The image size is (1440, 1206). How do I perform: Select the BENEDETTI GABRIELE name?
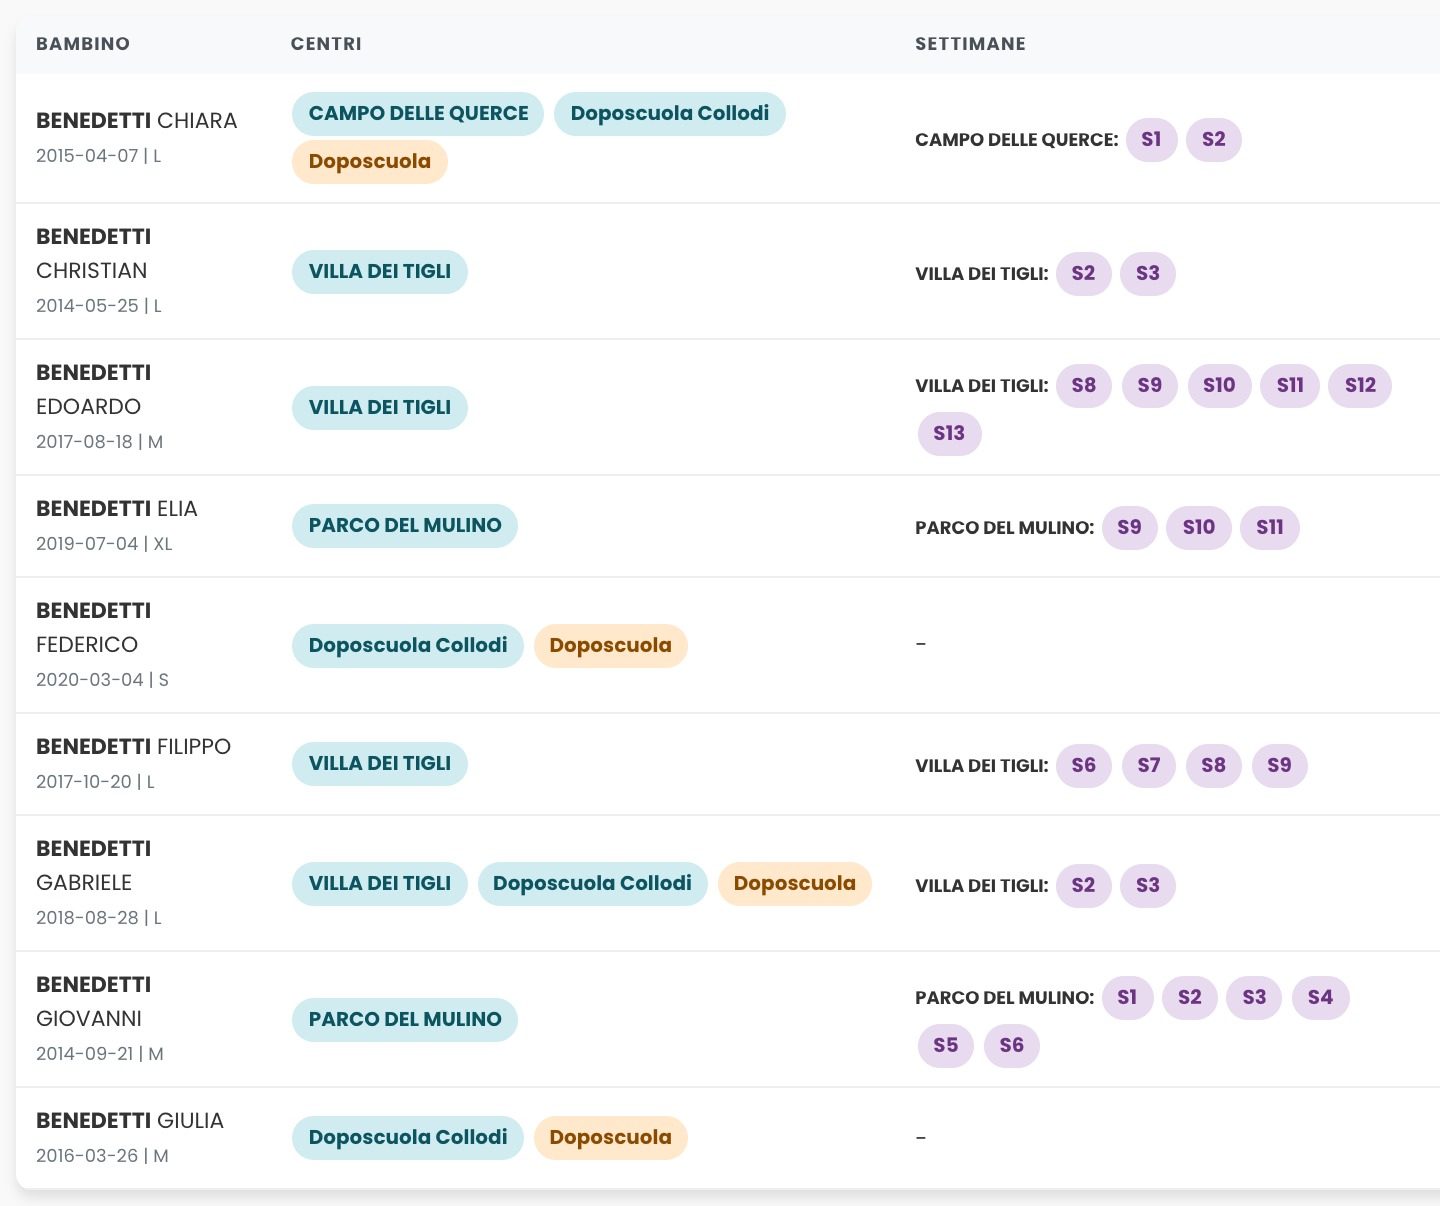(94, 866)
